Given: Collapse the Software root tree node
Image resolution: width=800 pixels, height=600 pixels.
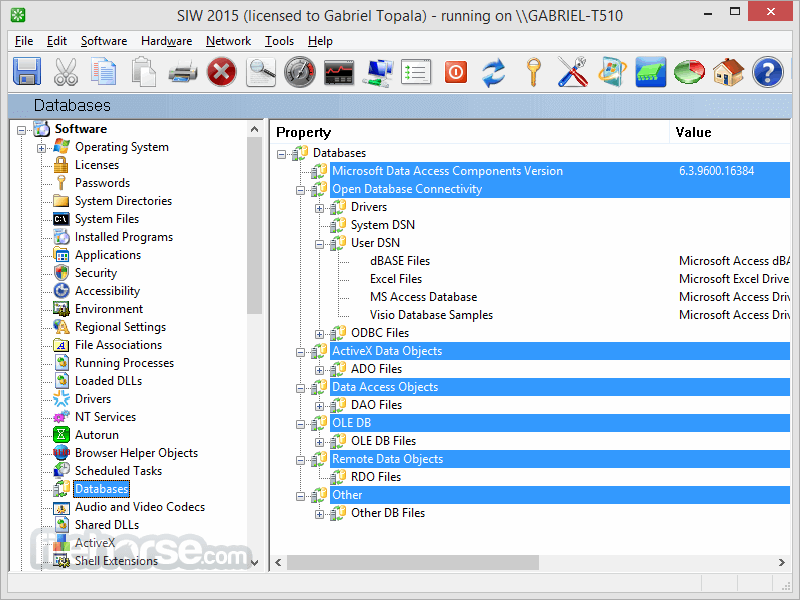Looking at the screenshot, I should (21, 130).
